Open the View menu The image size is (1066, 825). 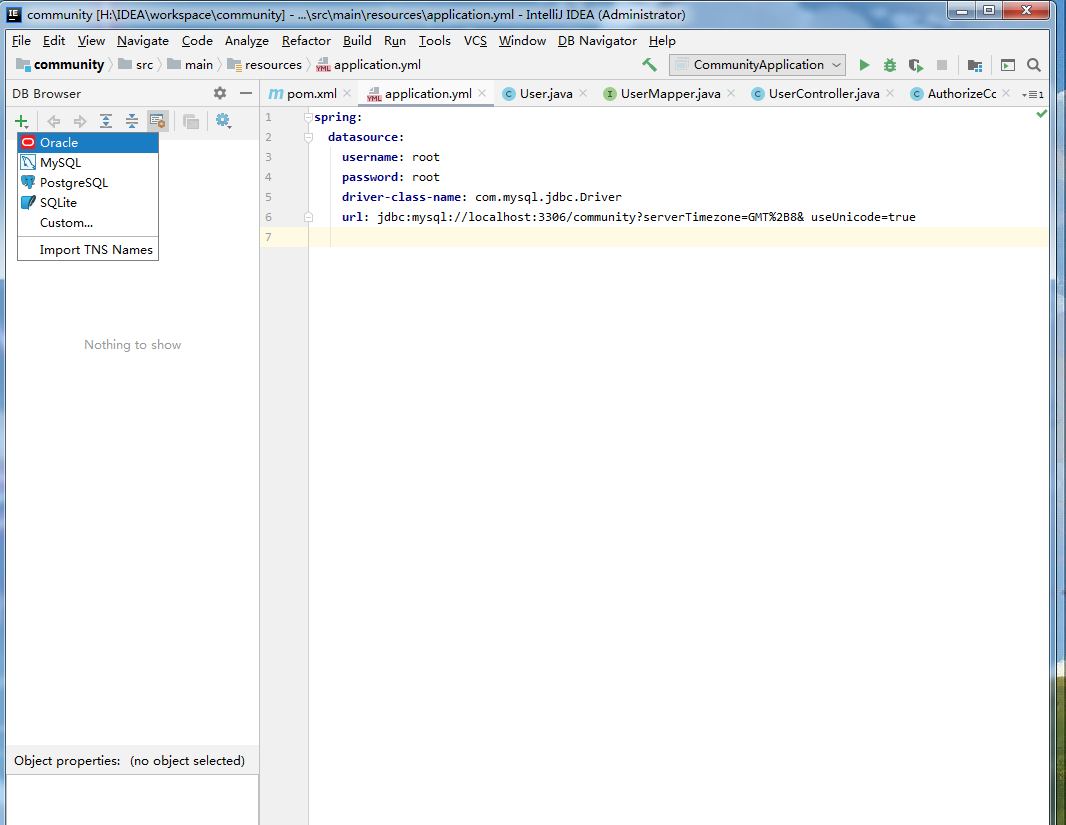[x=91, y=41]
